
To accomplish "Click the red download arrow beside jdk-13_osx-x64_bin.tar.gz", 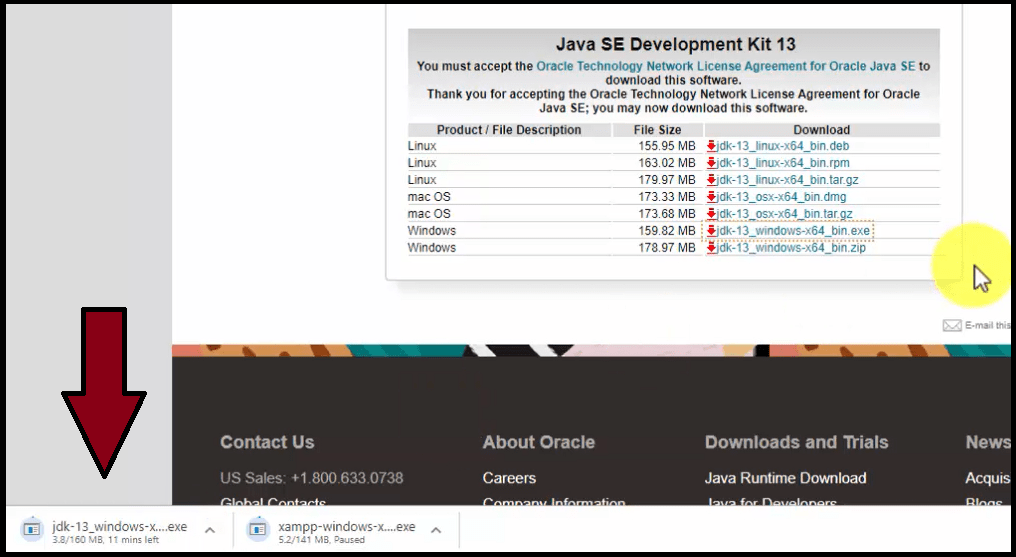I will [x=711, y=214].
